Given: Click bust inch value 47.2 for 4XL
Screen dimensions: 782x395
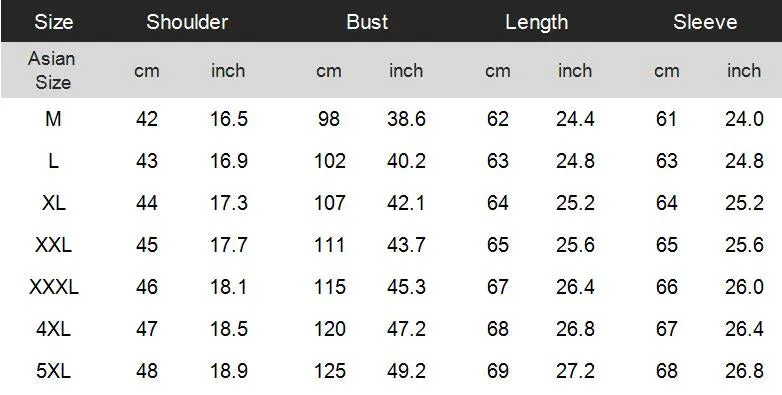Looking at the screenshot, I should tap(406, 329).
